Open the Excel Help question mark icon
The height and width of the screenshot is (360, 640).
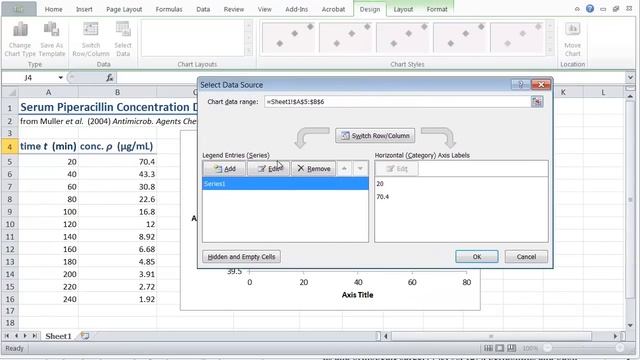click(x=590, y=9)
